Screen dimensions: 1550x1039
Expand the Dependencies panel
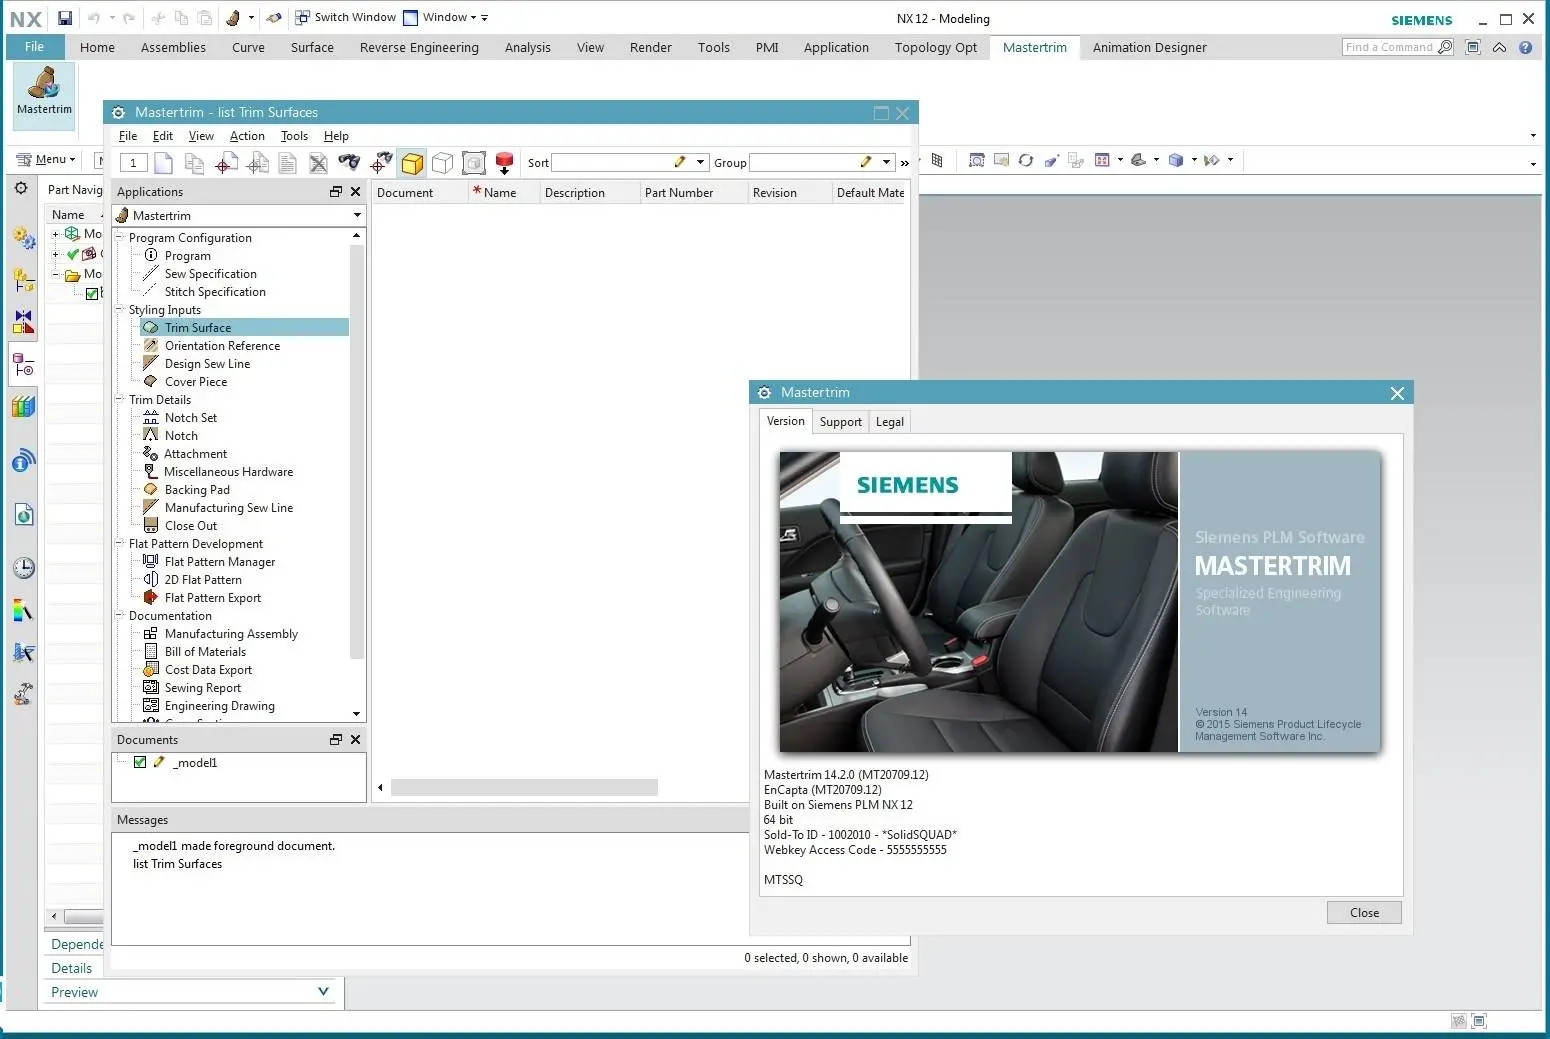(x=77, y=944)
